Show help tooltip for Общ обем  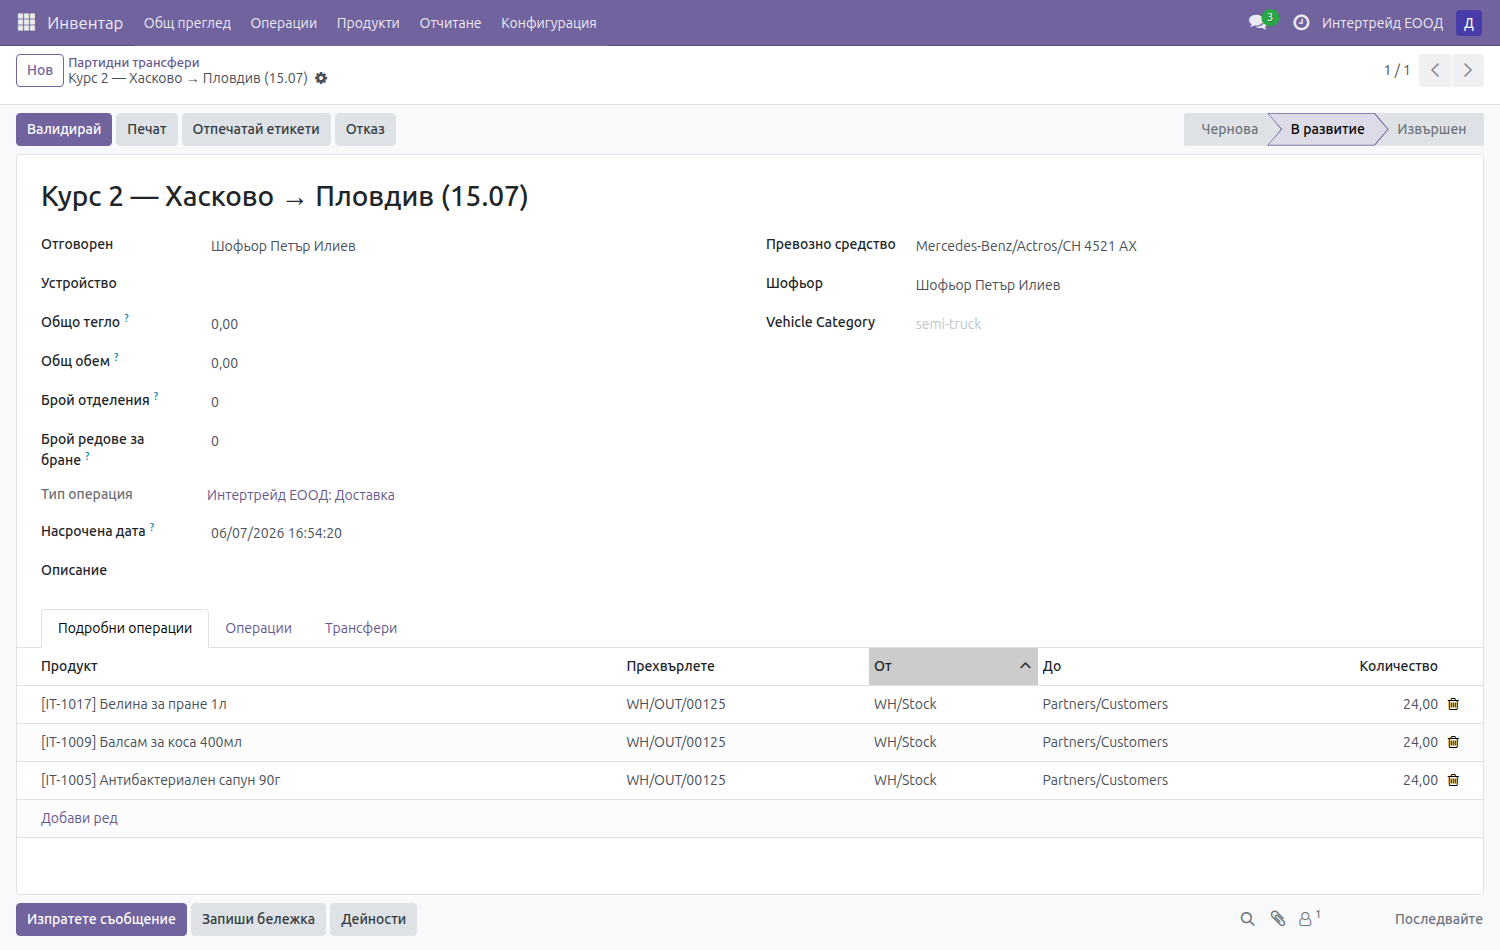(116, 357)
